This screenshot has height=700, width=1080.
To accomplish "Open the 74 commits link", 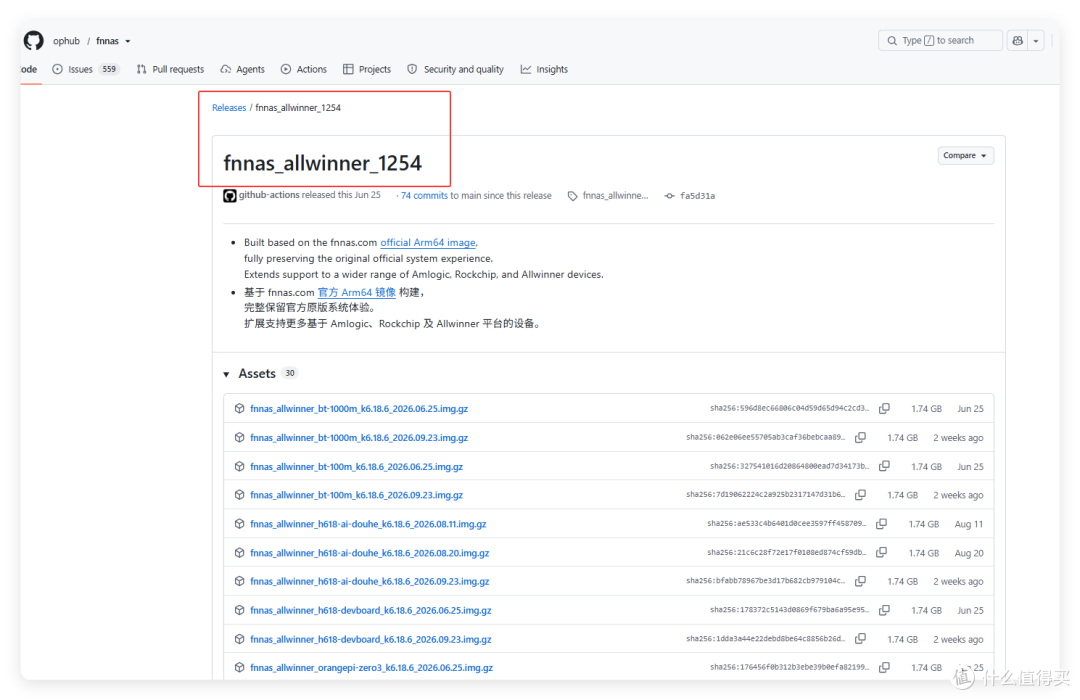I will click(x=424, y=196).
